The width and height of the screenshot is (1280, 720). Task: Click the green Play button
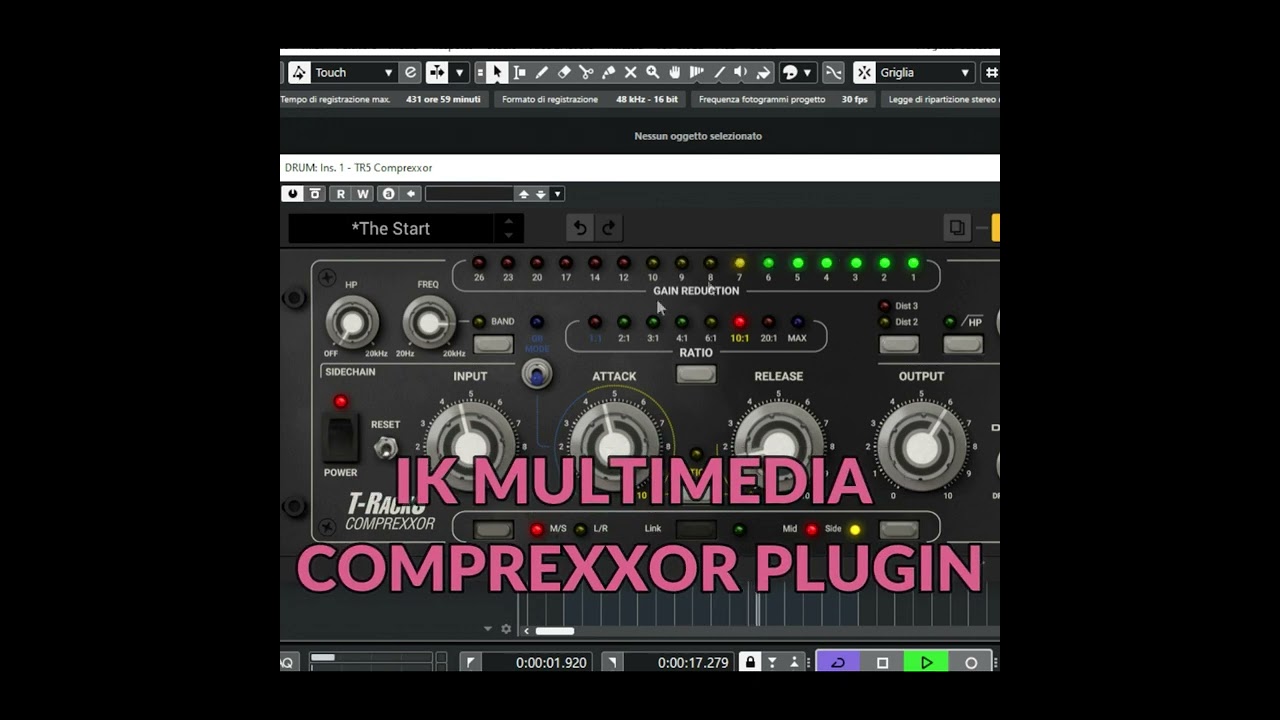tap(926, 662)
